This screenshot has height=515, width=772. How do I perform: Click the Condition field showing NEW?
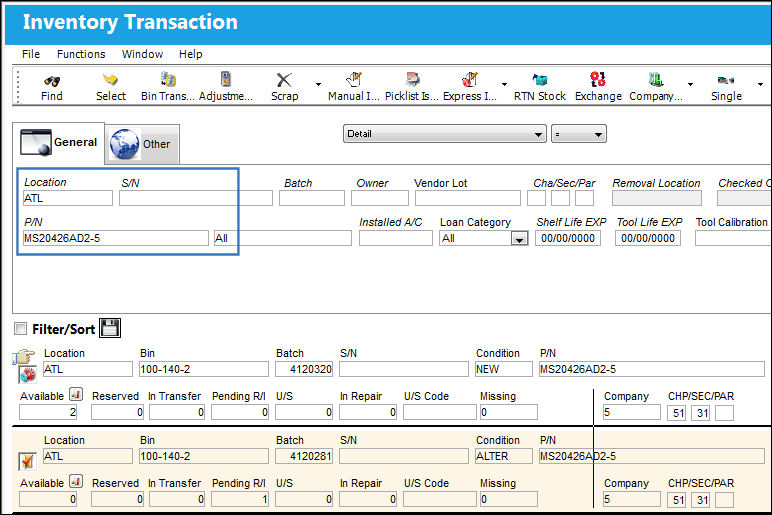tap(504, 369)
